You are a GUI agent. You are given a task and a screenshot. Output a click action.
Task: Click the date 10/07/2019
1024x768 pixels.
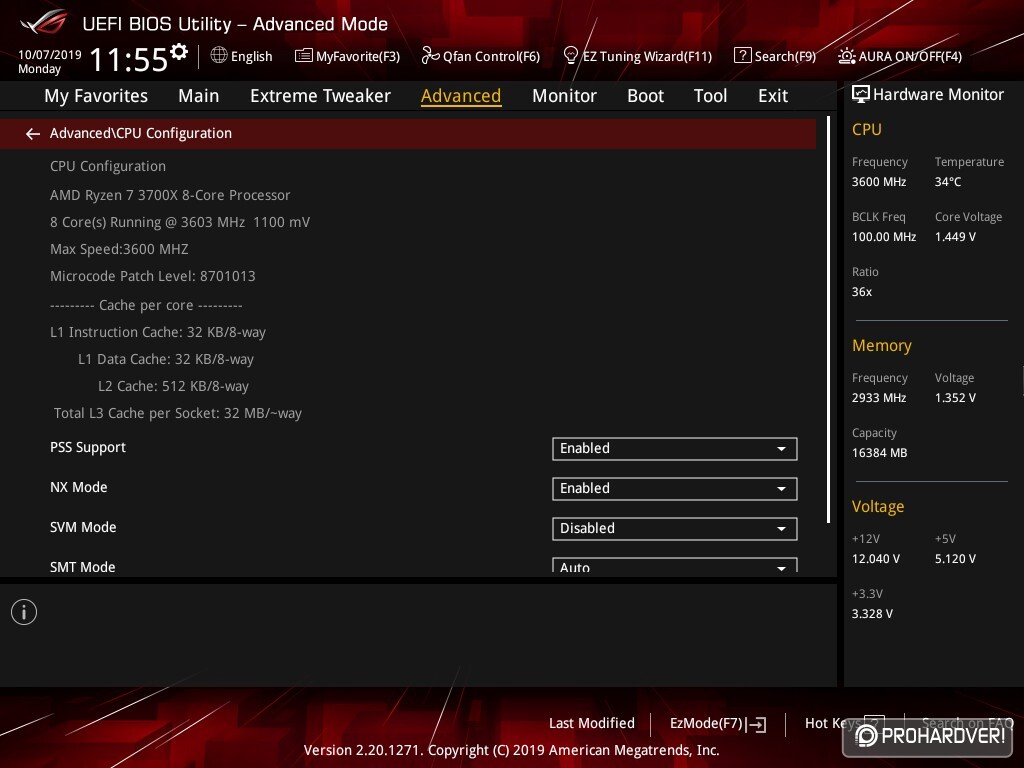click(x=50, y=55)
